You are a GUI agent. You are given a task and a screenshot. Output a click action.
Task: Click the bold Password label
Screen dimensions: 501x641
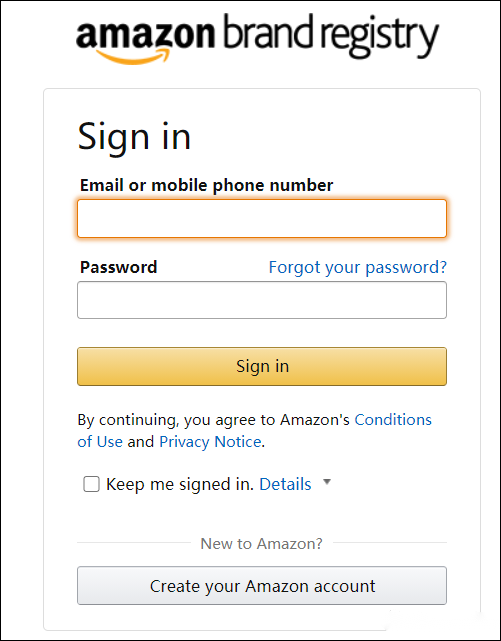point(119,267)
